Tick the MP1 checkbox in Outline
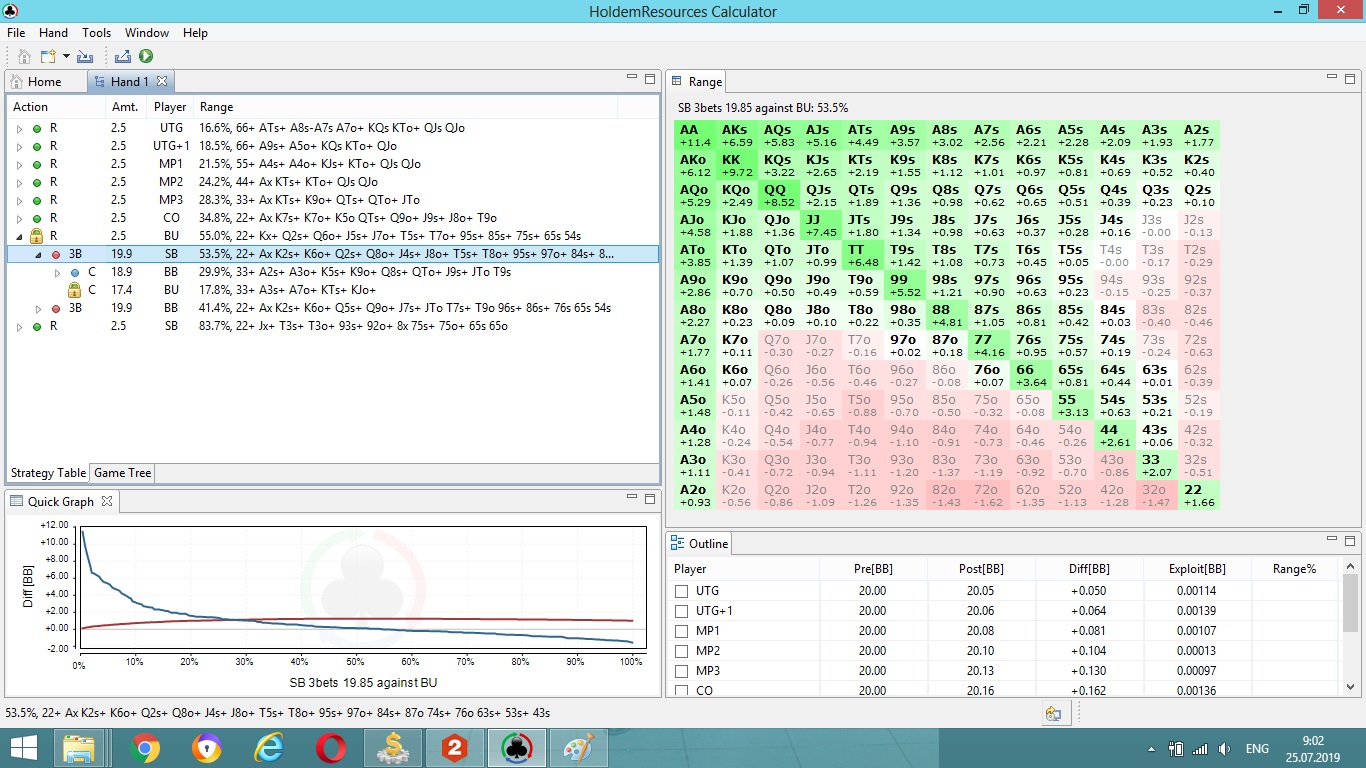The image size is (1366, 768). click(x=682, y=631)
